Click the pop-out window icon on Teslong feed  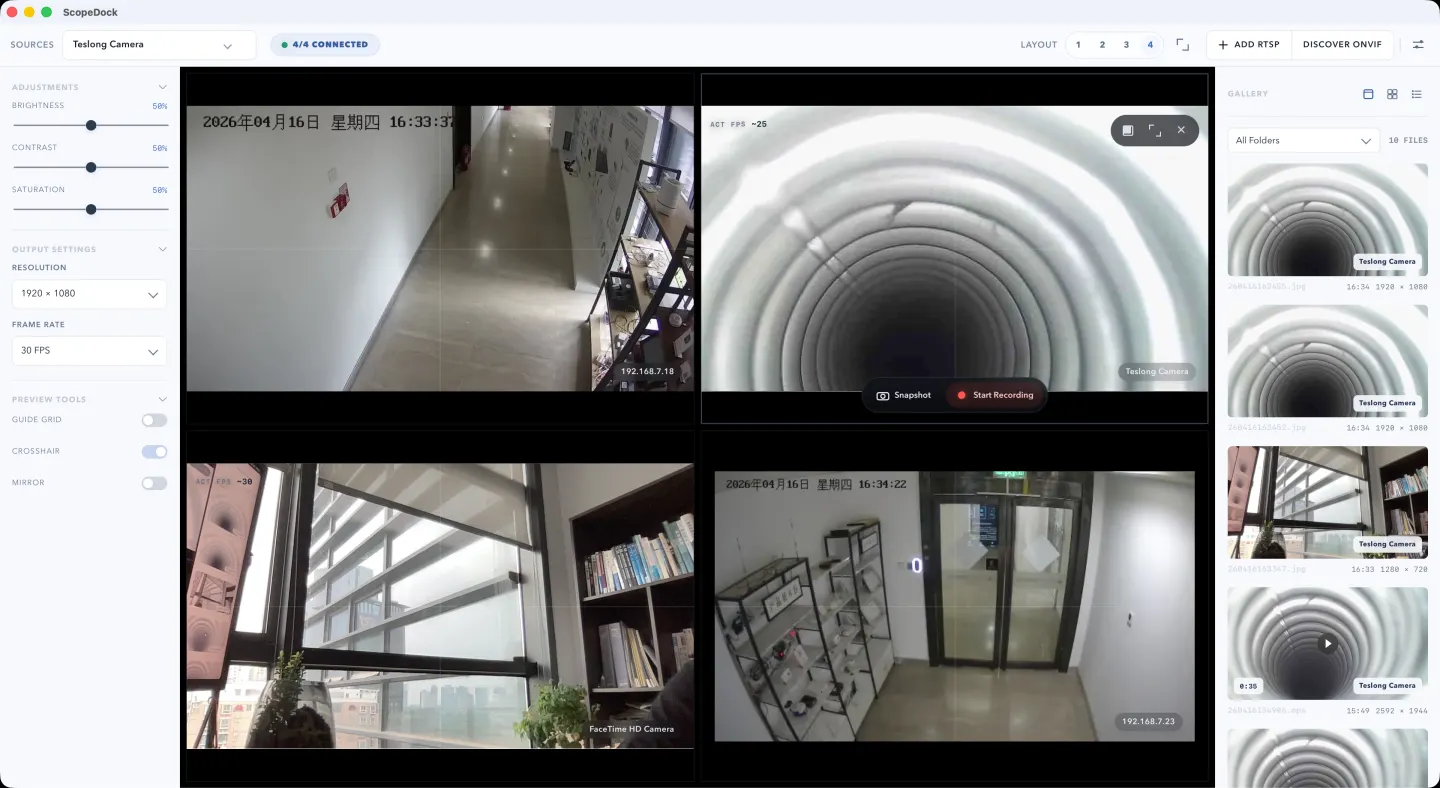coord(1128,130)
